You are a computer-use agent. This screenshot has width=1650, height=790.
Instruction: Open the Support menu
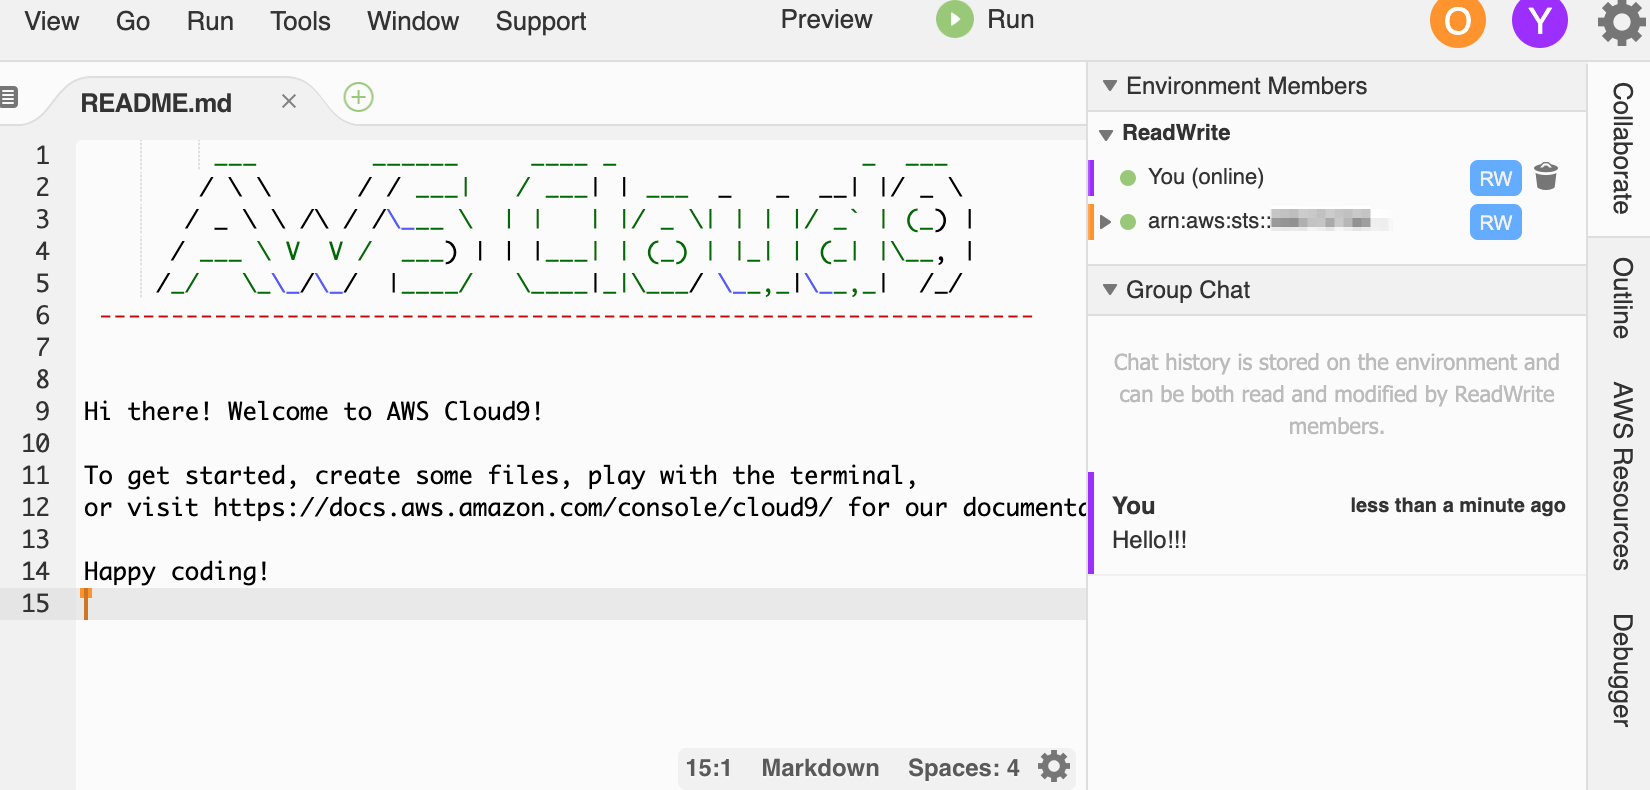(x=541, y=21)
